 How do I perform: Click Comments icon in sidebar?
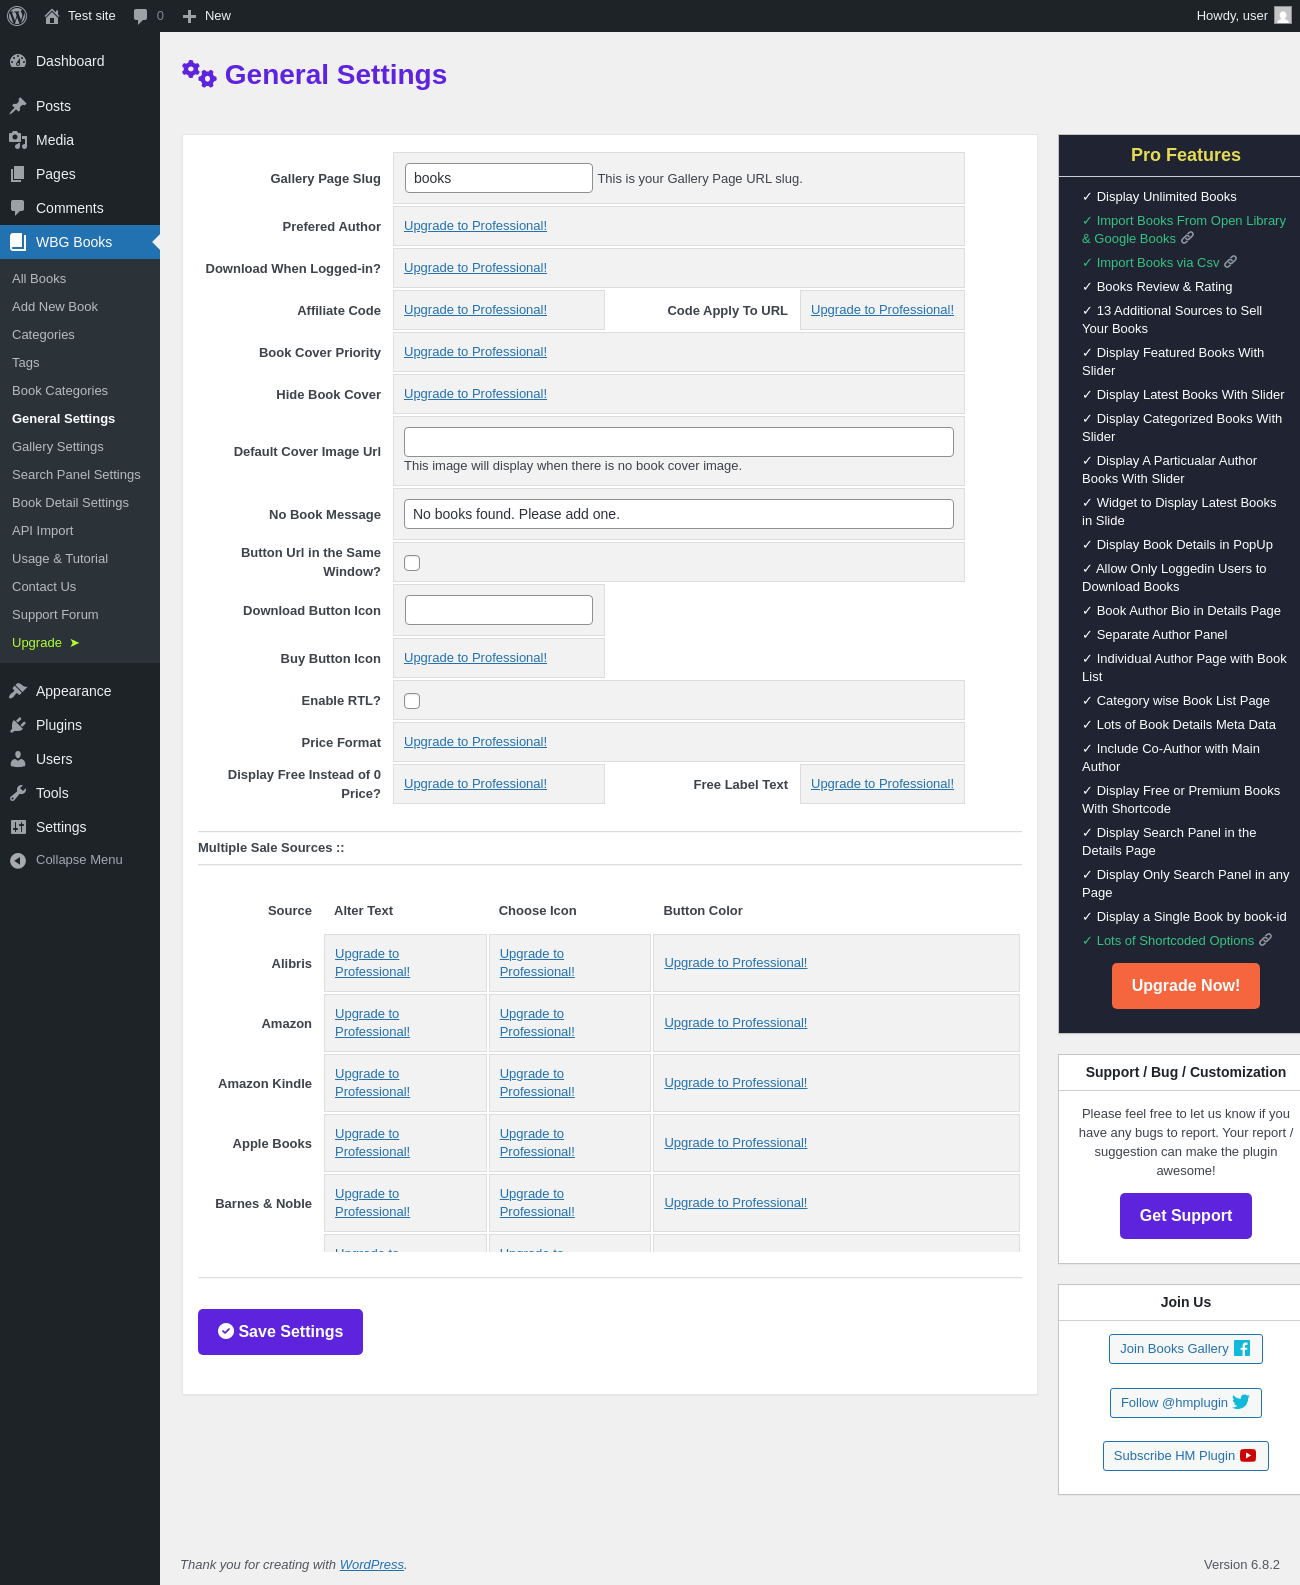[x=18, y=208]
